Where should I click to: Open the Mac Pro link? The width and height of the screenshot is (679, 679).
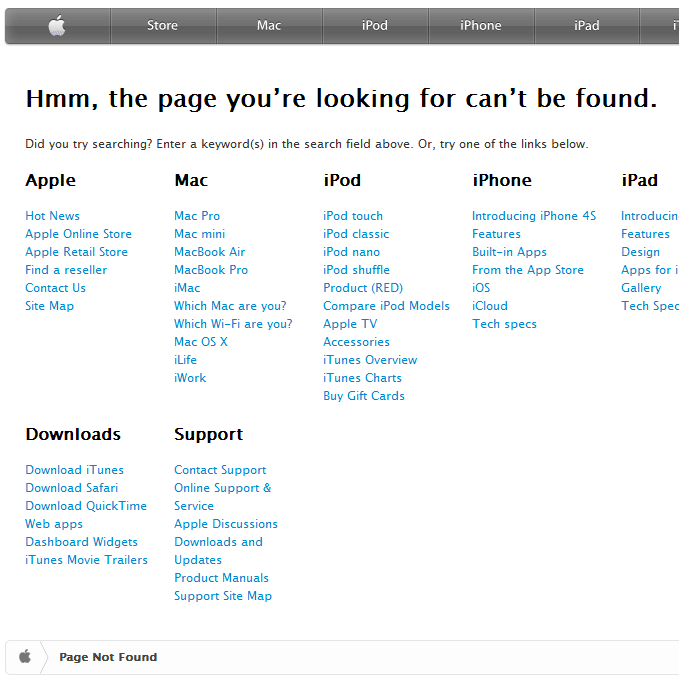point(197,216)
